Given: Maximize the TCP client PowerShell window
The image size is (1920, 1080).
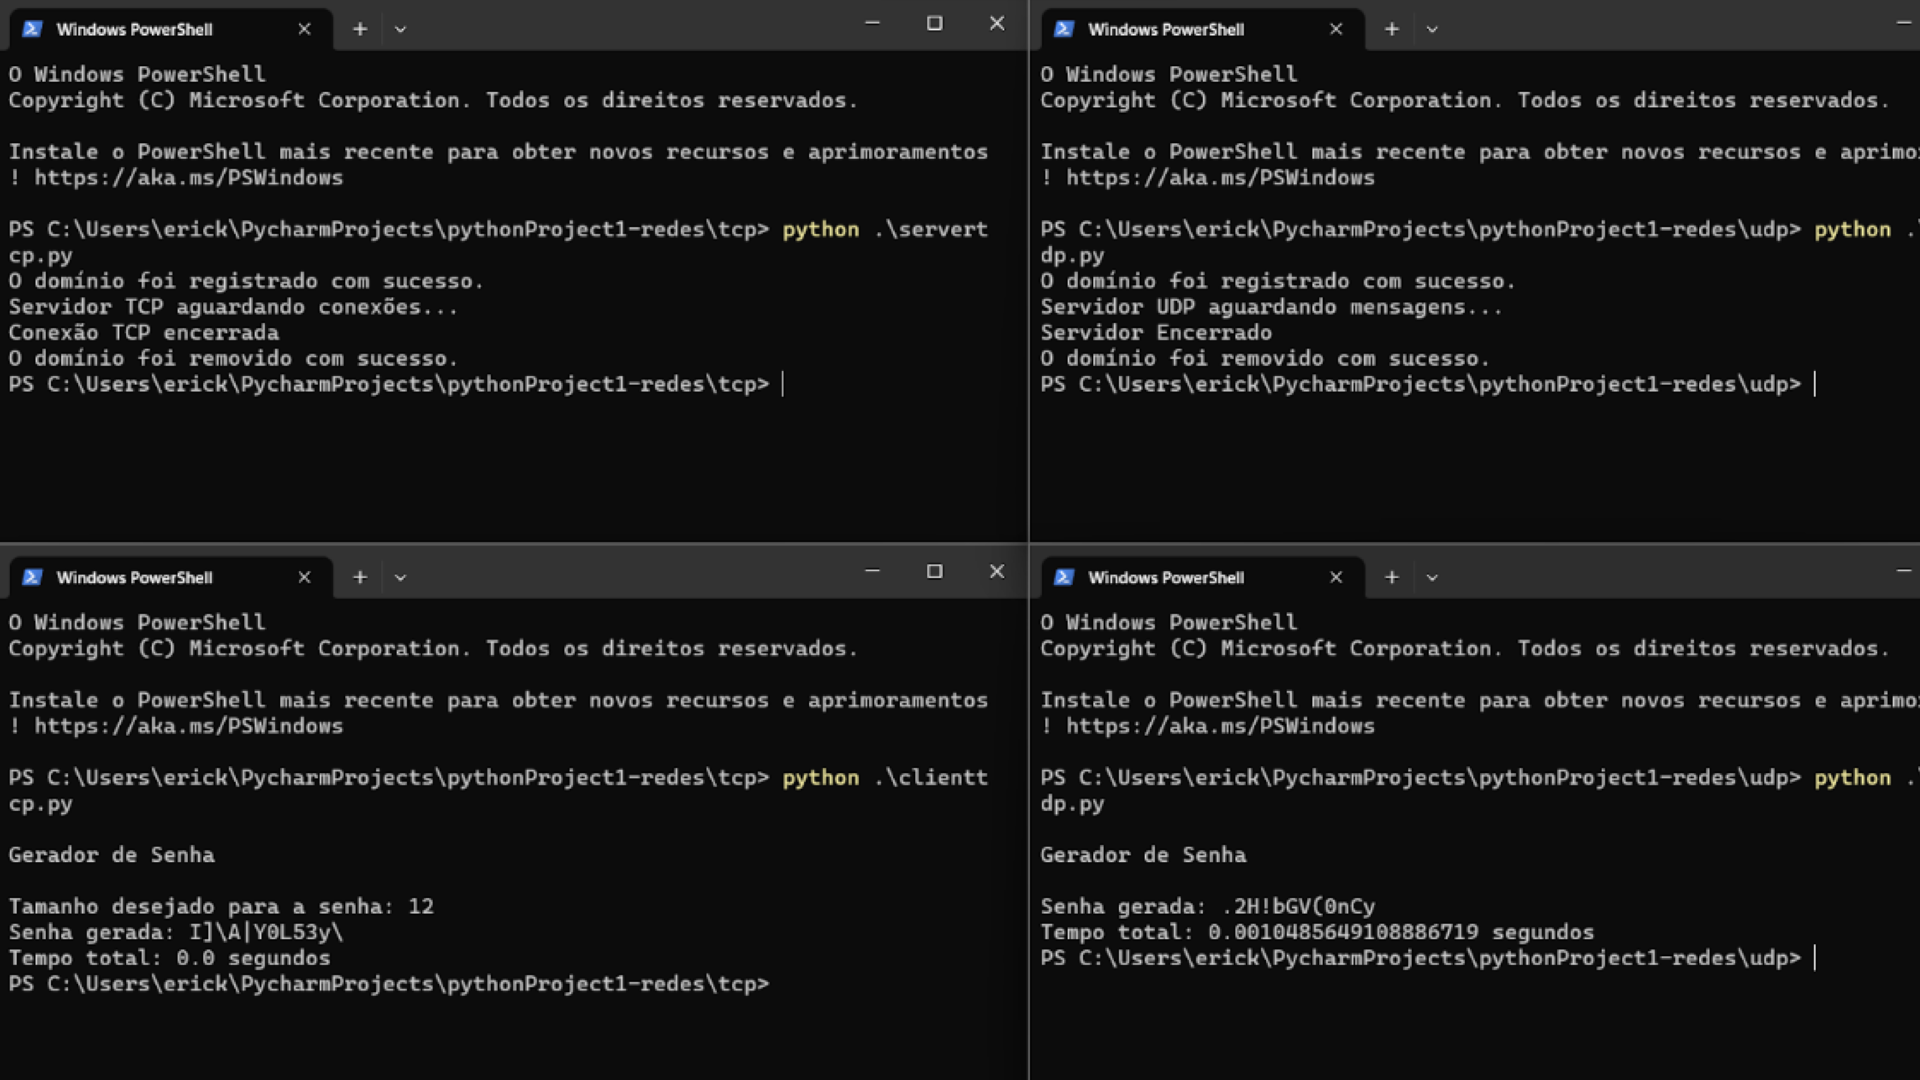Looking at the screenshot, I should (934, 571).
